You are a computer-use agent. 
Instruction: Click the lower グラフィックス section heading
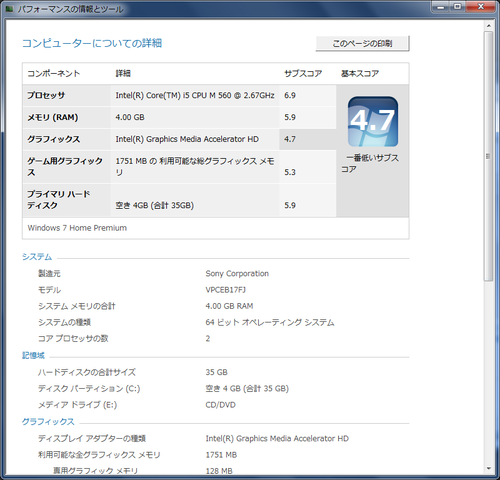(x=48, y=422)
